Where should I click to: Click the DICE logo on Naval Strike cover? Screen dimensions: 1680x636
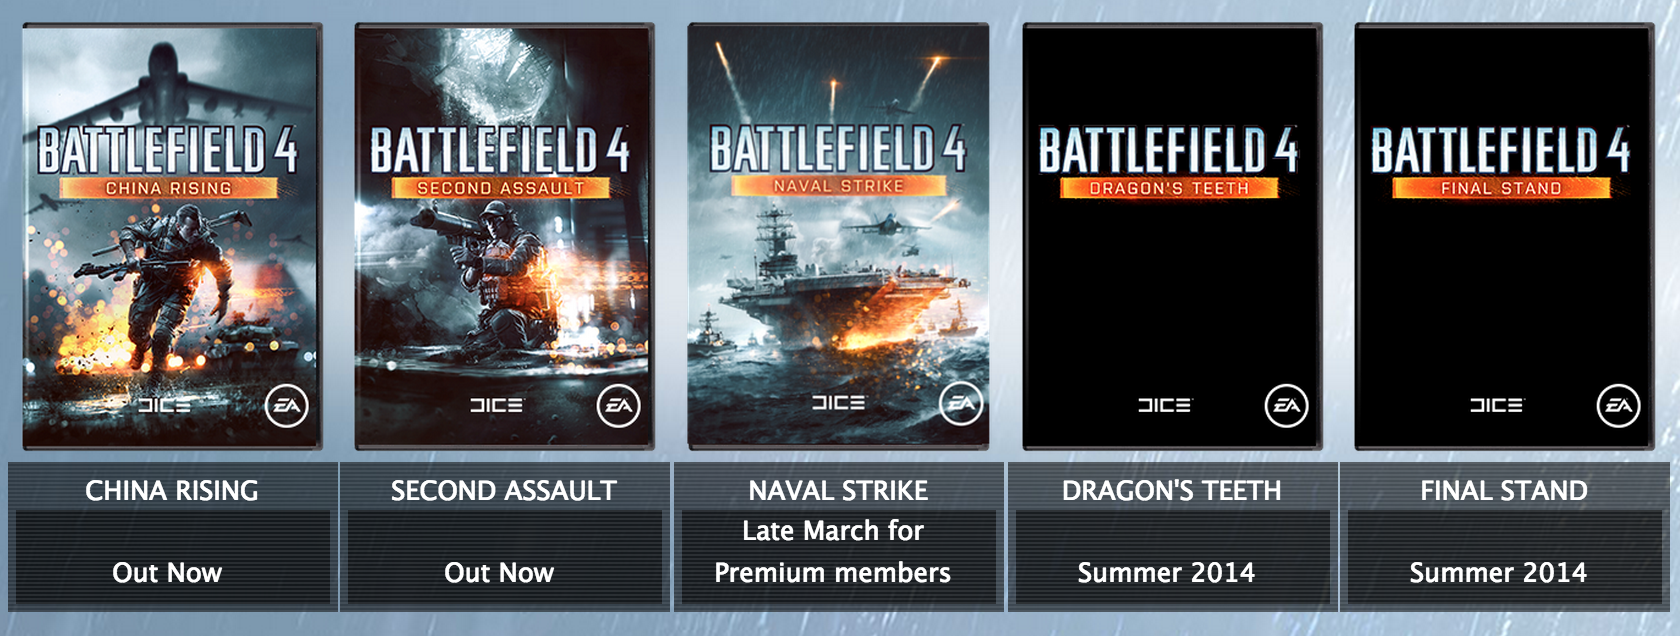click(838, 402)
